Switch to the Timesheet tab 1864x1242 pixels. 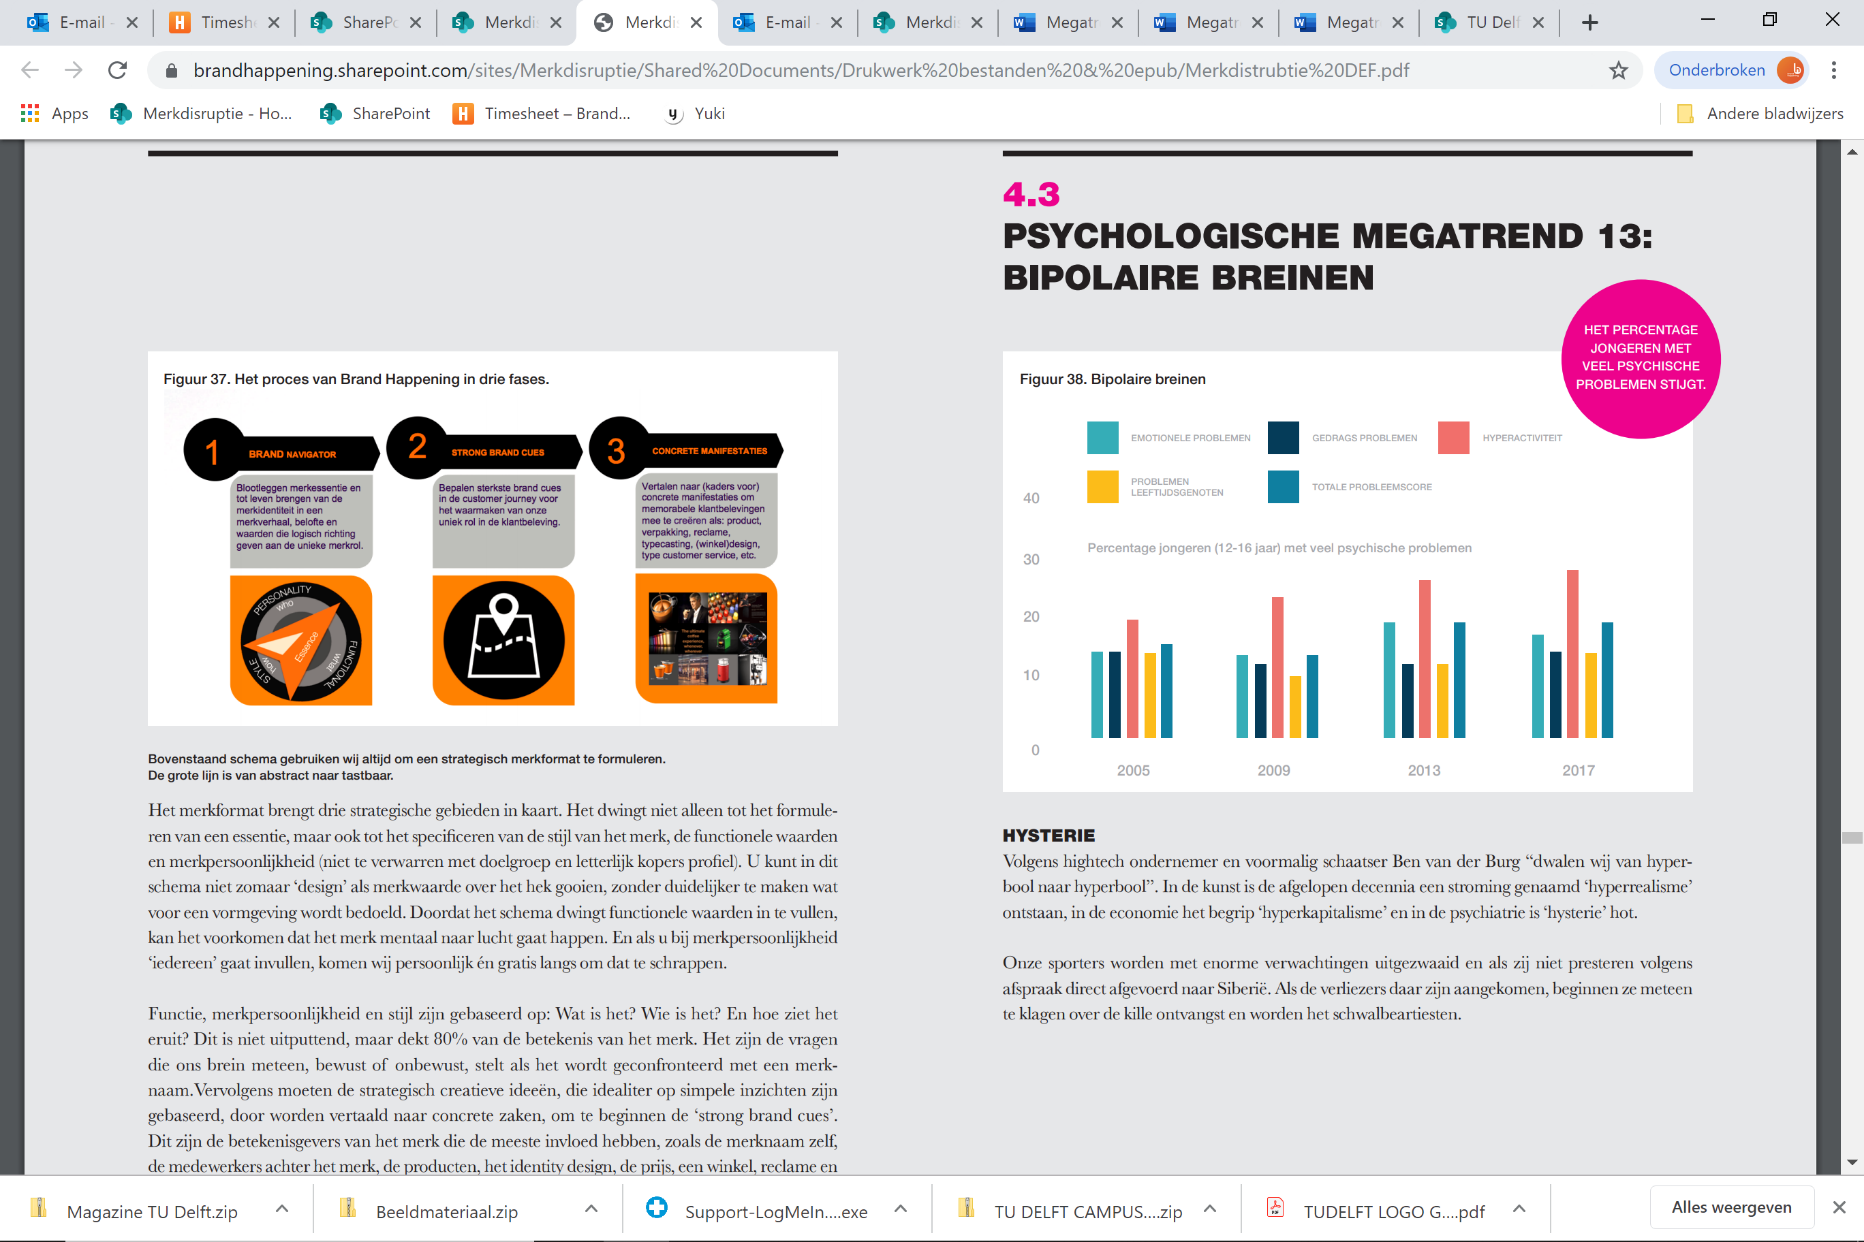(226, 22)
